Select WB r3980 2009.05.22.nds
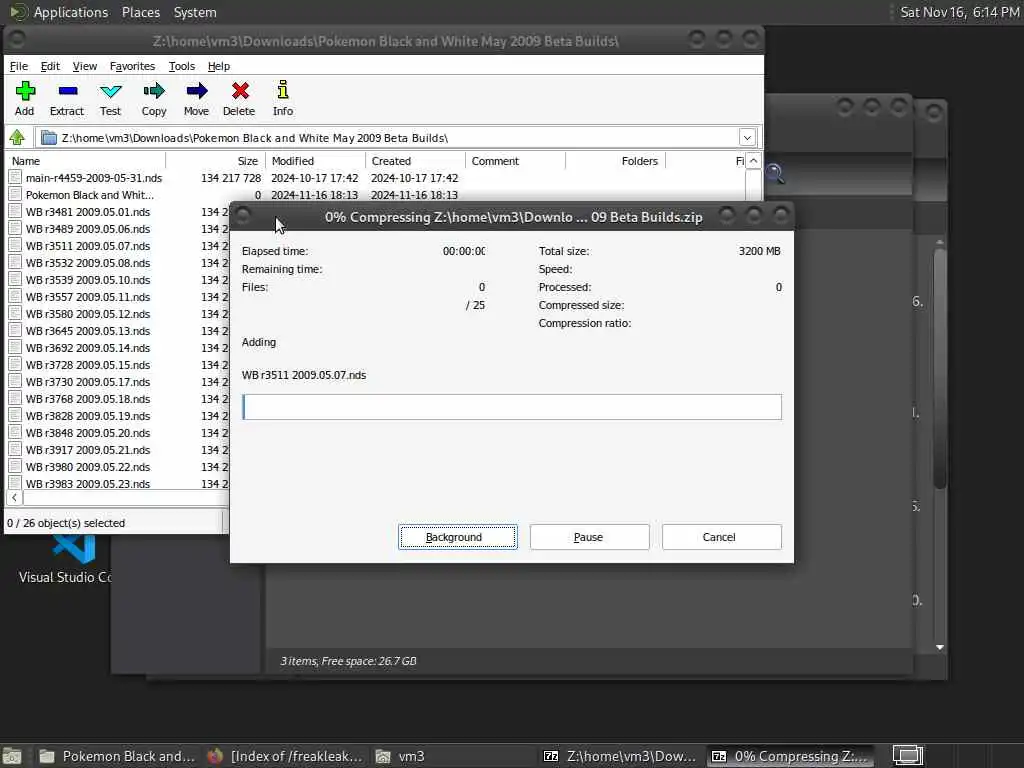 tap(88, 466)
